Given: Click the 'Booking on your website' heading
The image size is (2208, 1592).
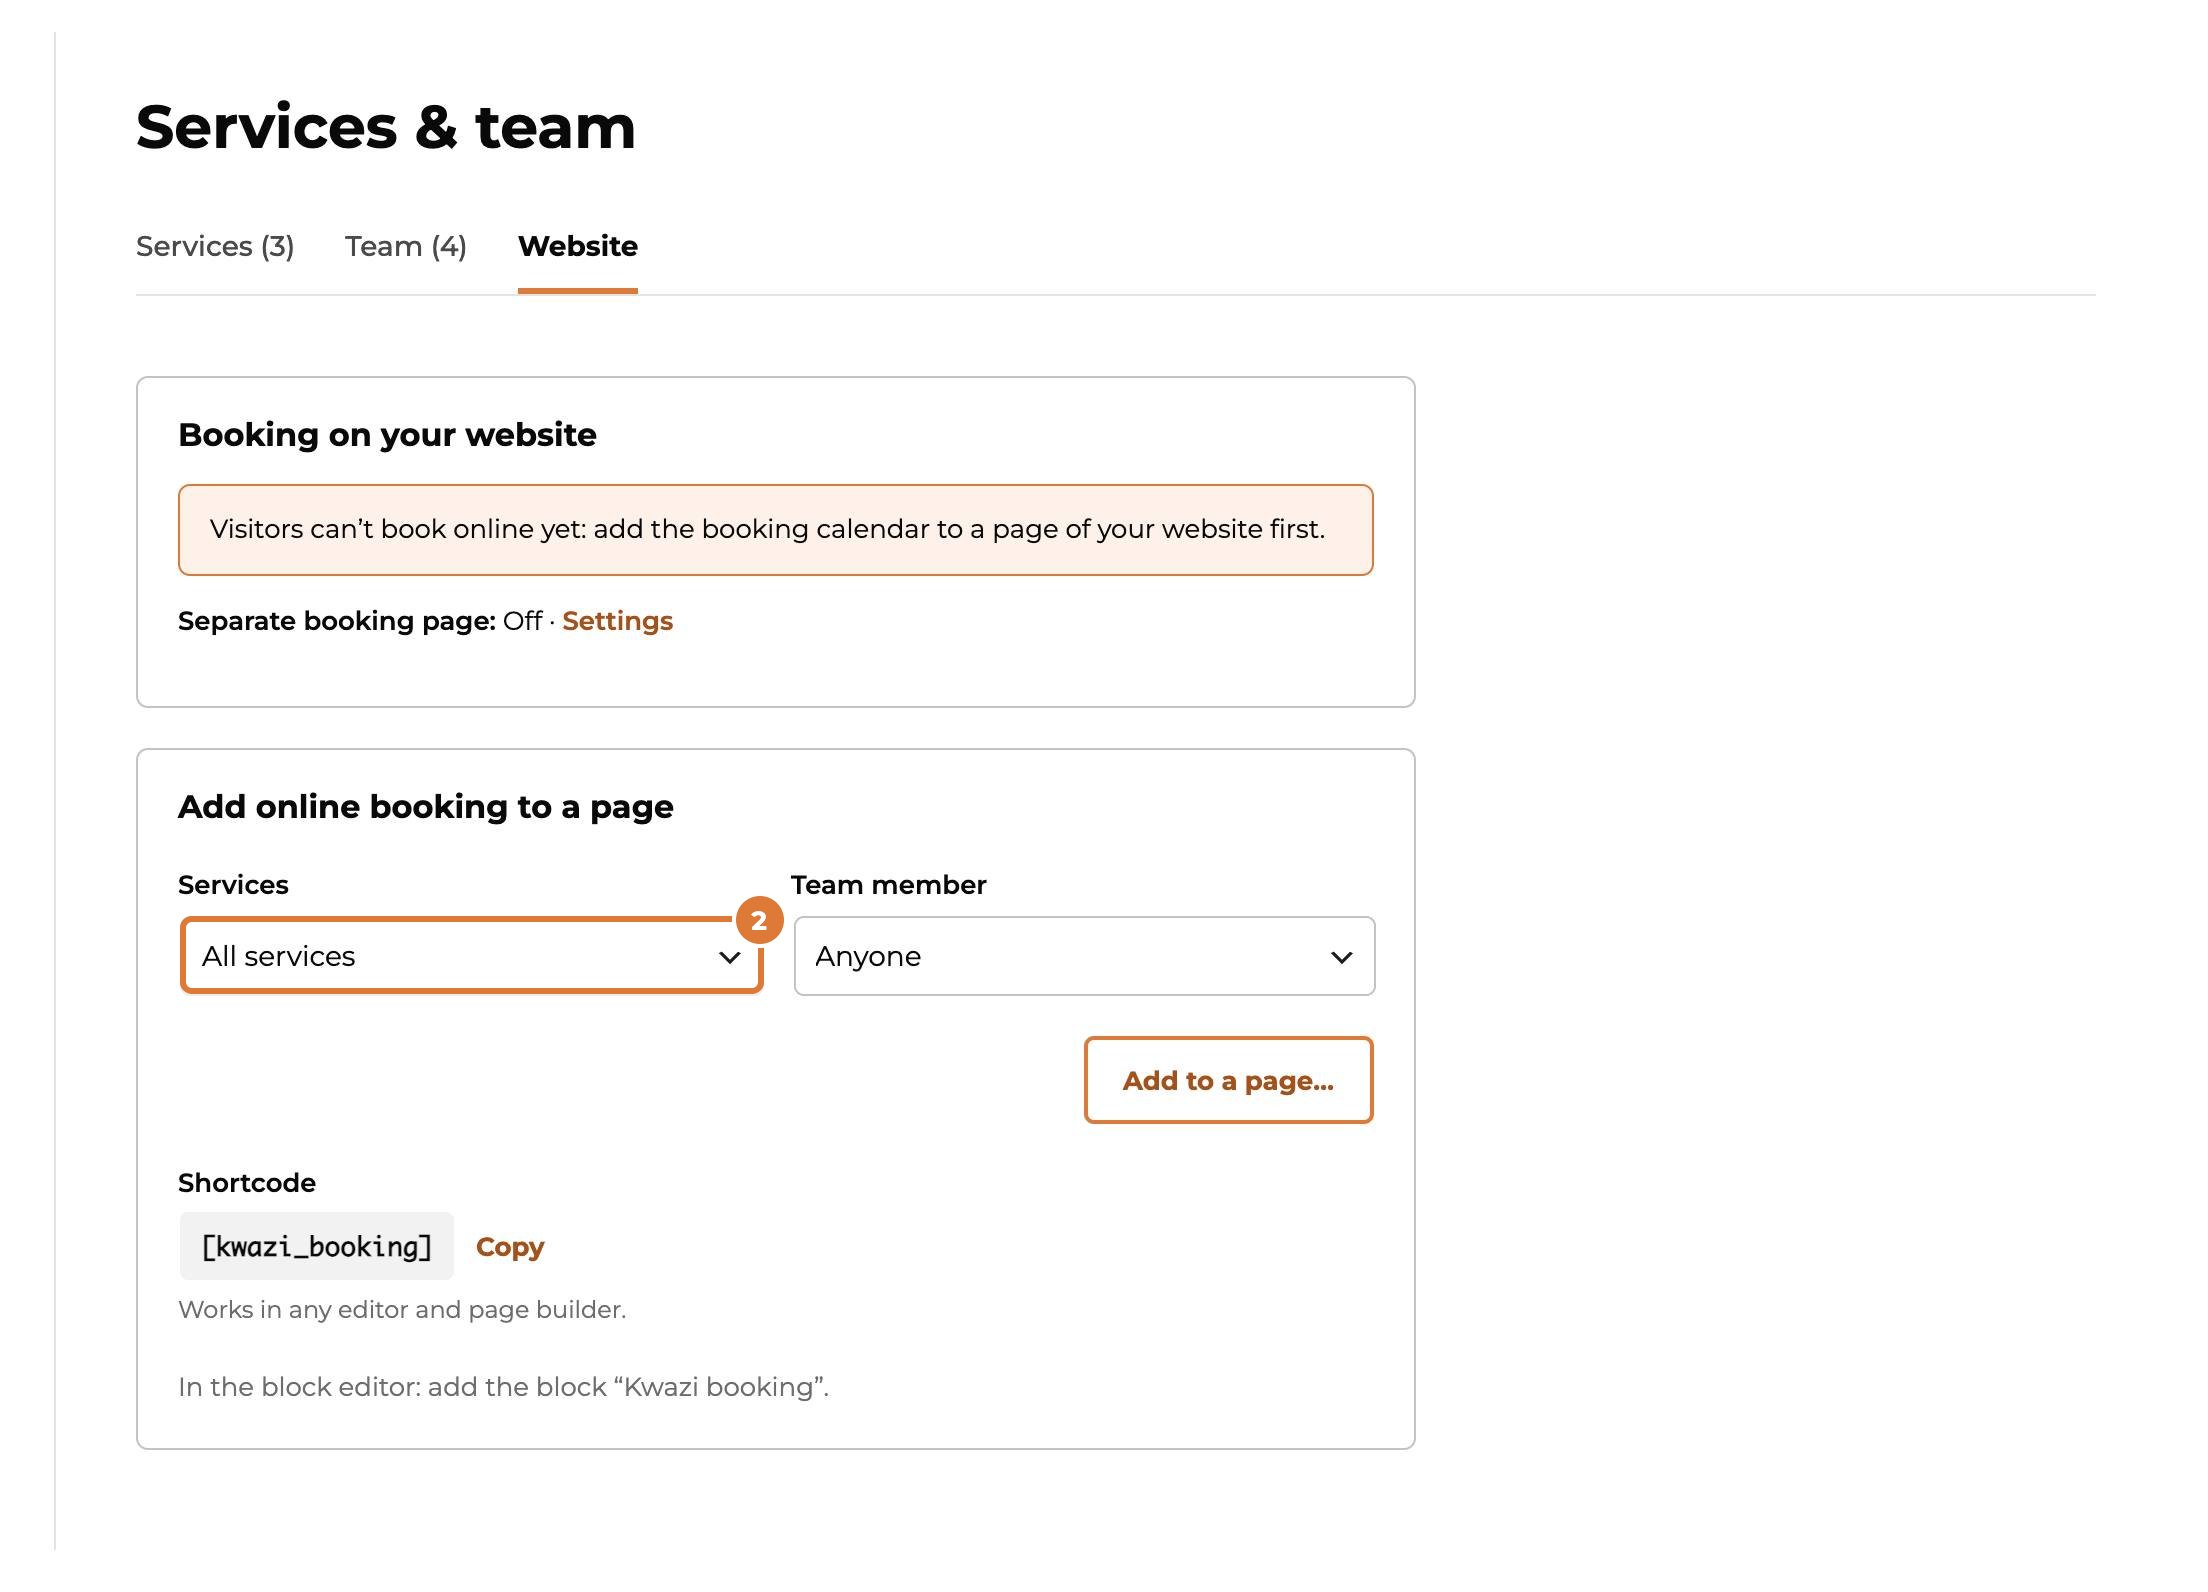Looking at the screenshot, I should [387, 435].
